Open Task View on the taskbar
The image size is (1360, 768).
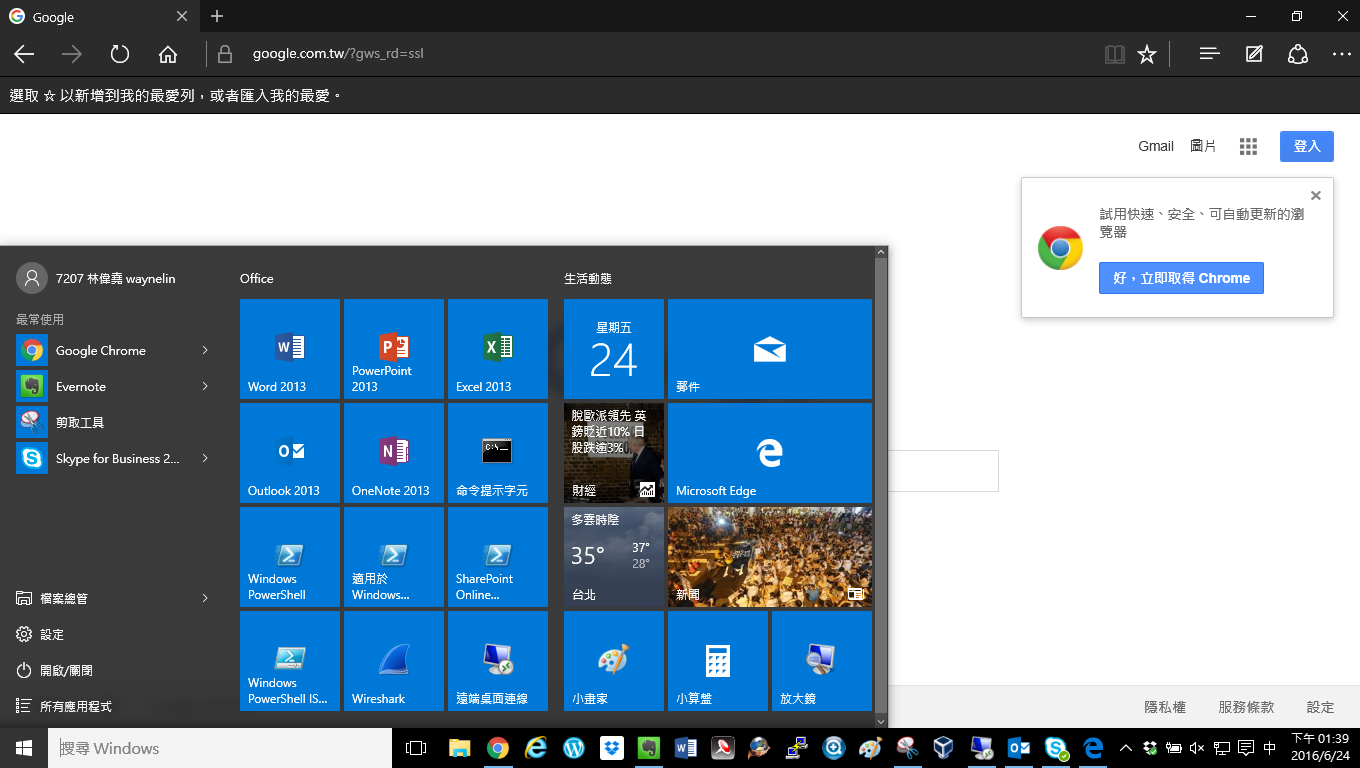point(416,748)
